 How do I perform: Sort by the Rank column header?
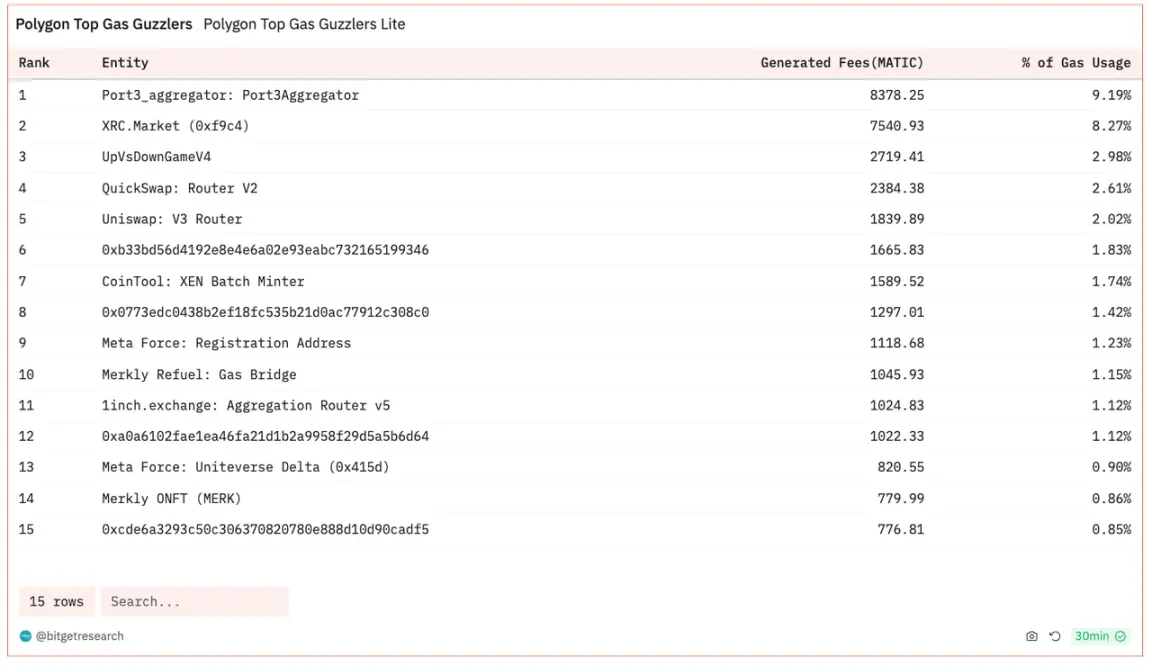coord(34,63)
